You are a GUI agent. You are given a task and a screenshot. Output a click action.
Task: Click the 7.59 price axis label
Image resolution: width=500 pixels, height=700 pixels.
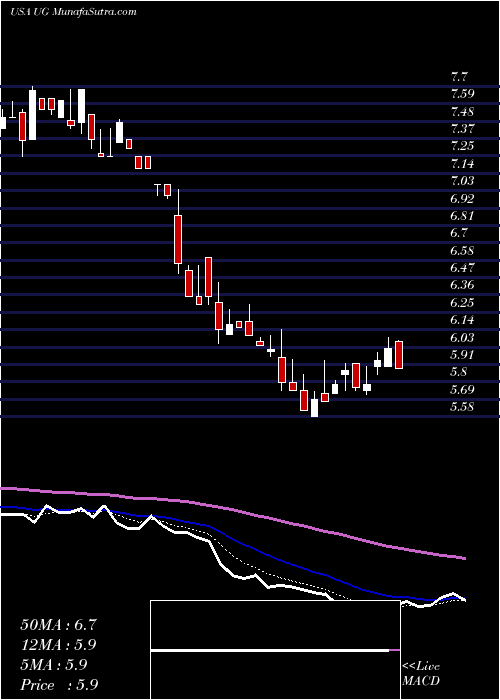click(x=462, y=94)
